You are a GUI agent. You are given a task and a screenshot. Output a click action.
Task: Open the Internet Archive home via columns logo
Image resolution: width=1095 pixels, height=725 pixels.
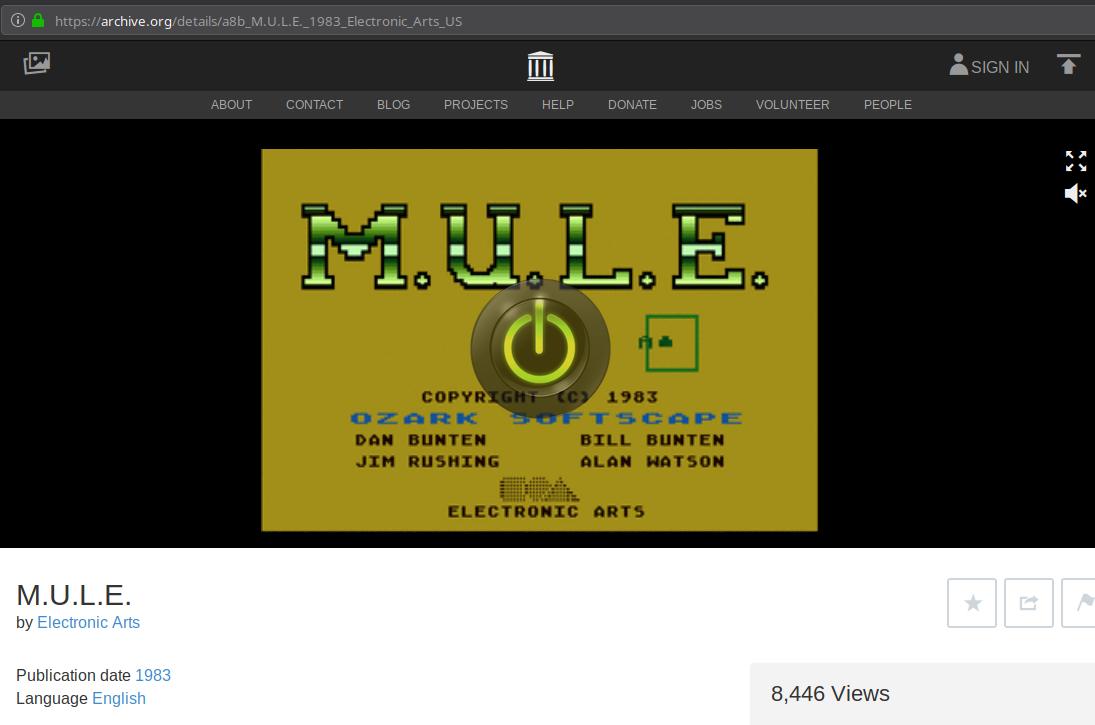pyautogui.click(x=540, y=65)
